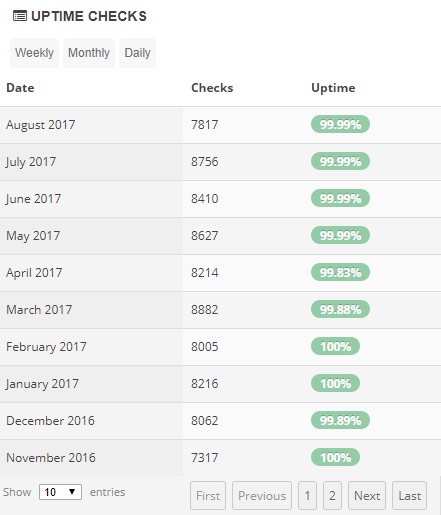Go to the First page
Image resolution: width=441 pixels, height=515 pixels.
tap(208, 496)
